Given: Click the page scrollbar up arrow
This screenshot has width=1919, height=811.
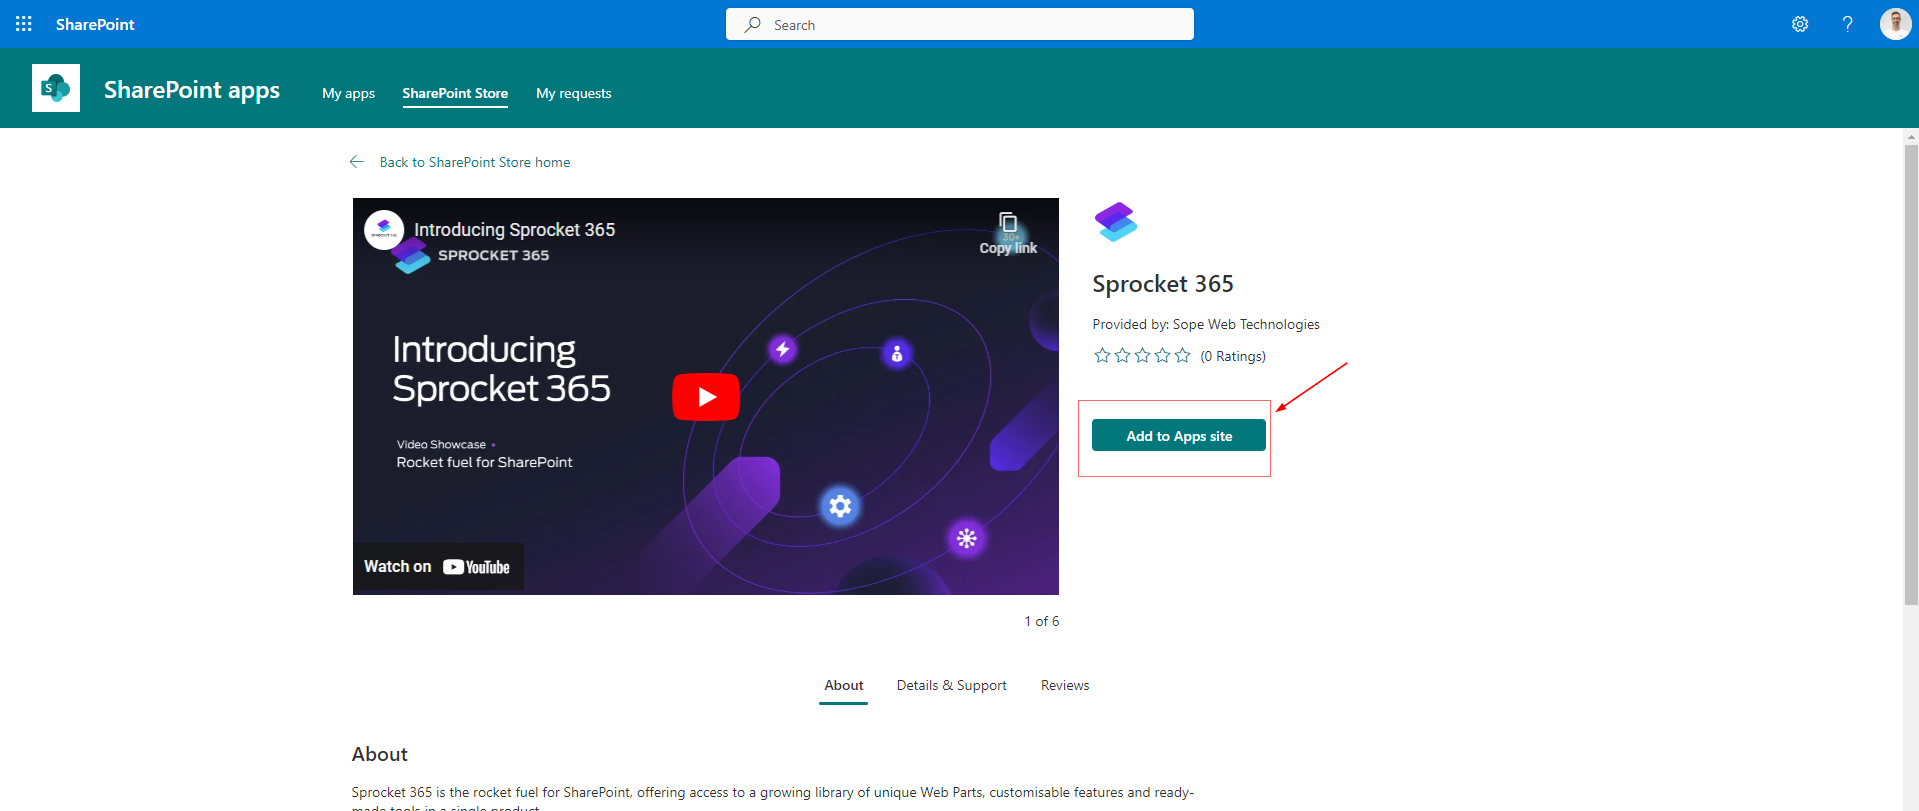Looking at the screenshot, I should [1911, 136].
